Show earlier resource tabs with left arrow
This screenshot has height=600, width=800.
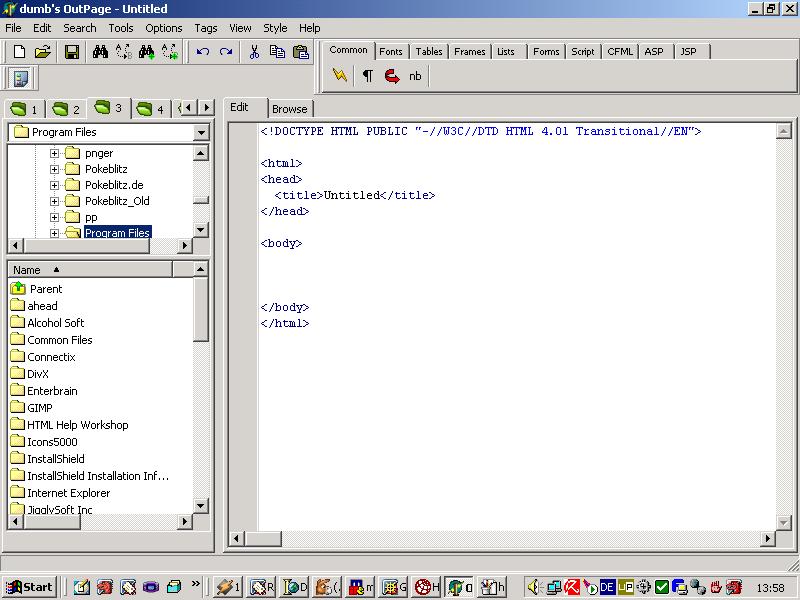click(189, 108)
